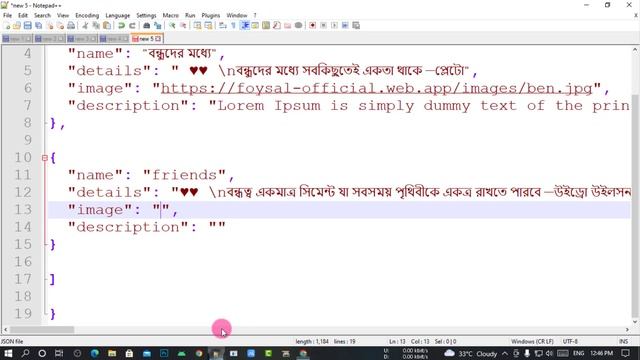Click the Print toolbar icon
640x360 pixels.
(x=71, y=26)
